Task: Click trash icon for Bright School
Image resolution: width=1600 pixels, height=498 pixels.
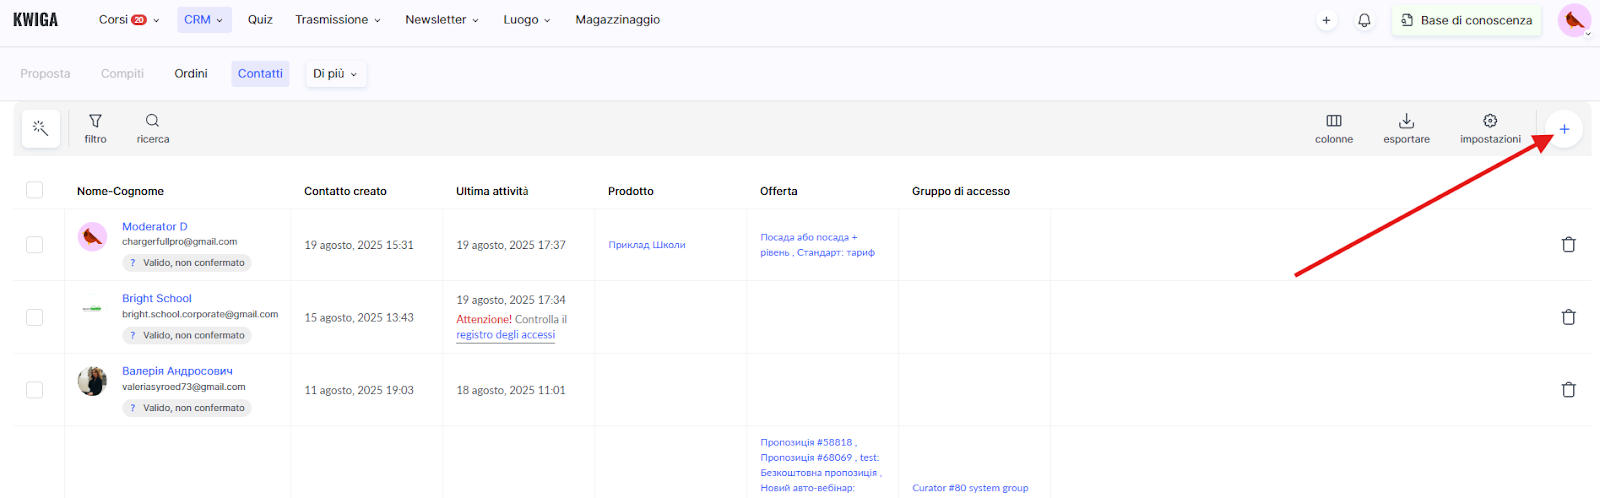Action: point(1568,317)
